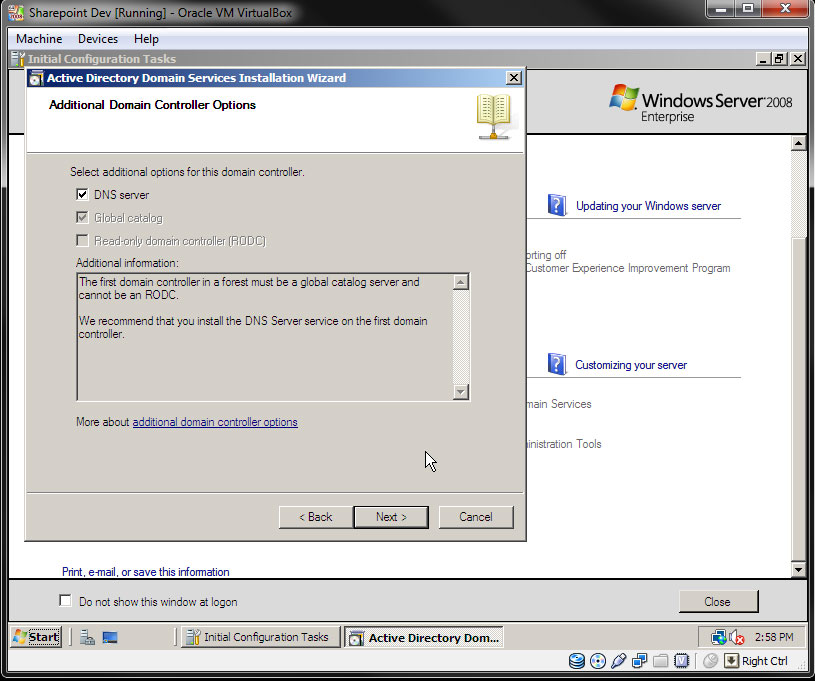Click the help icon beside Customizing your server
Image resolution: width=815 pixels, height=681 pixels.
tap(557, 364)
